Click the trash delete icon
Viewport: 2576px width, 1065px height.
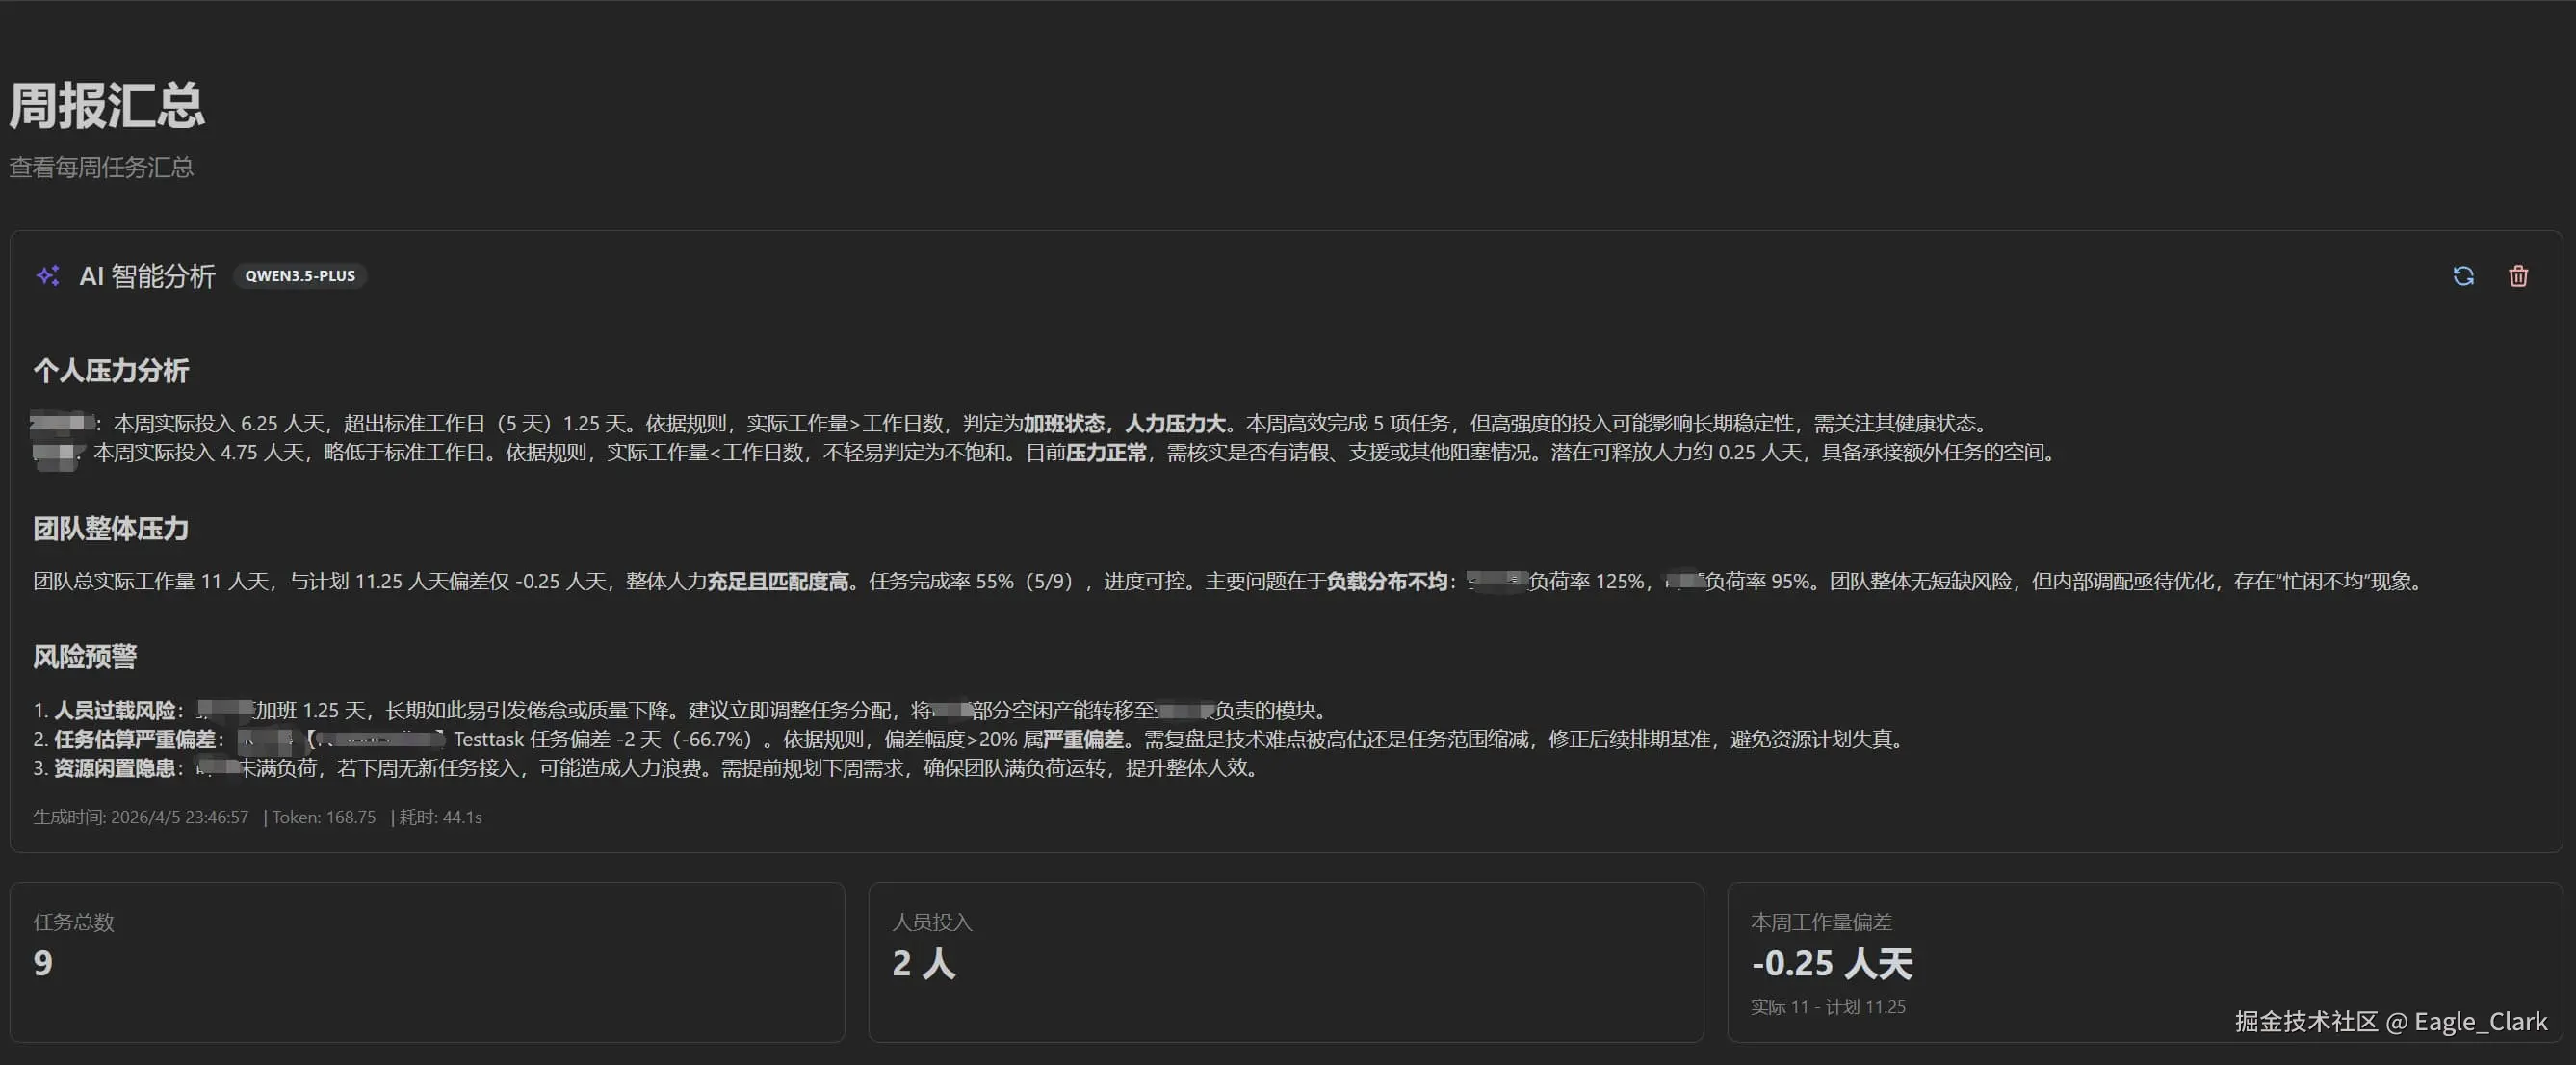(2518, 276)
